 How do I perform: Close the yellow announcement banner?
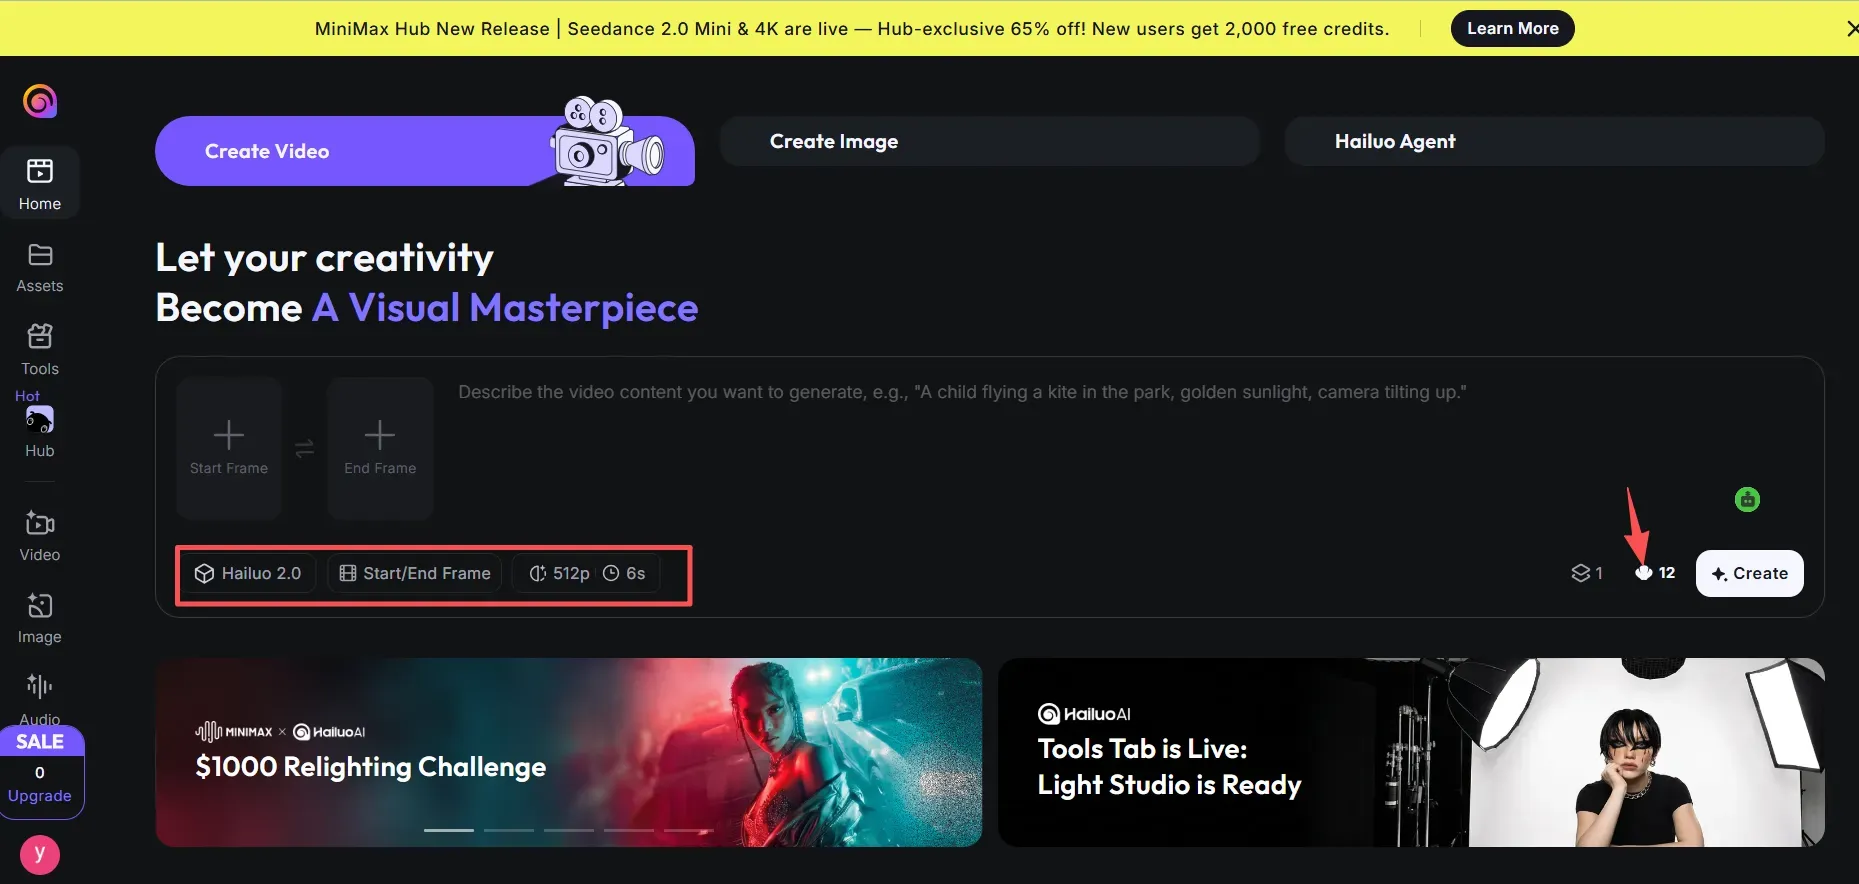click(x=1851, y=29)
